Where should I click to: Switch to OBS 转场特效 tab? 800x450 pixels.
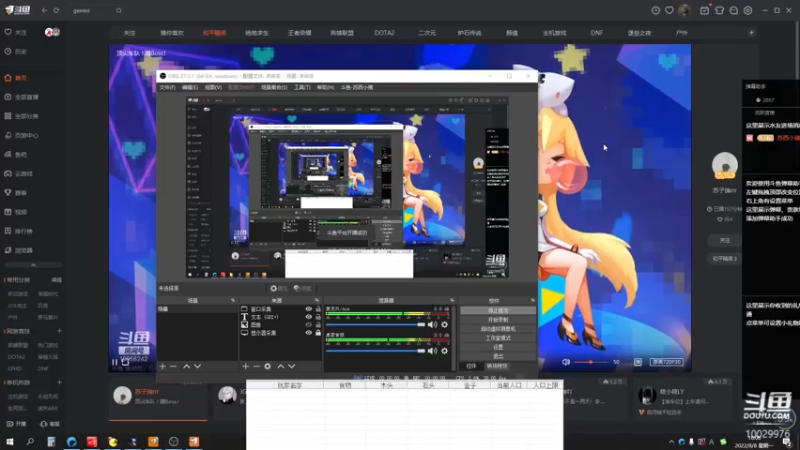coord(497,366)
